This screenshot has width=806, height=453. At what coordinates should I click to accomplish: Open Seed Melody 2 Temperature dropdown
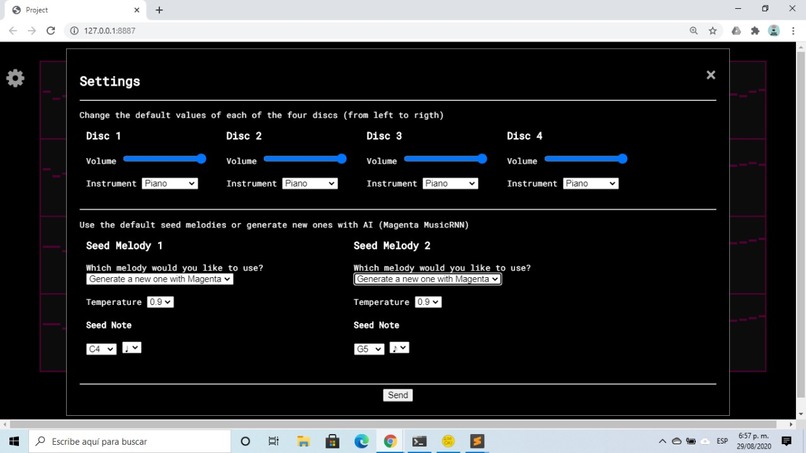[428, 302]
